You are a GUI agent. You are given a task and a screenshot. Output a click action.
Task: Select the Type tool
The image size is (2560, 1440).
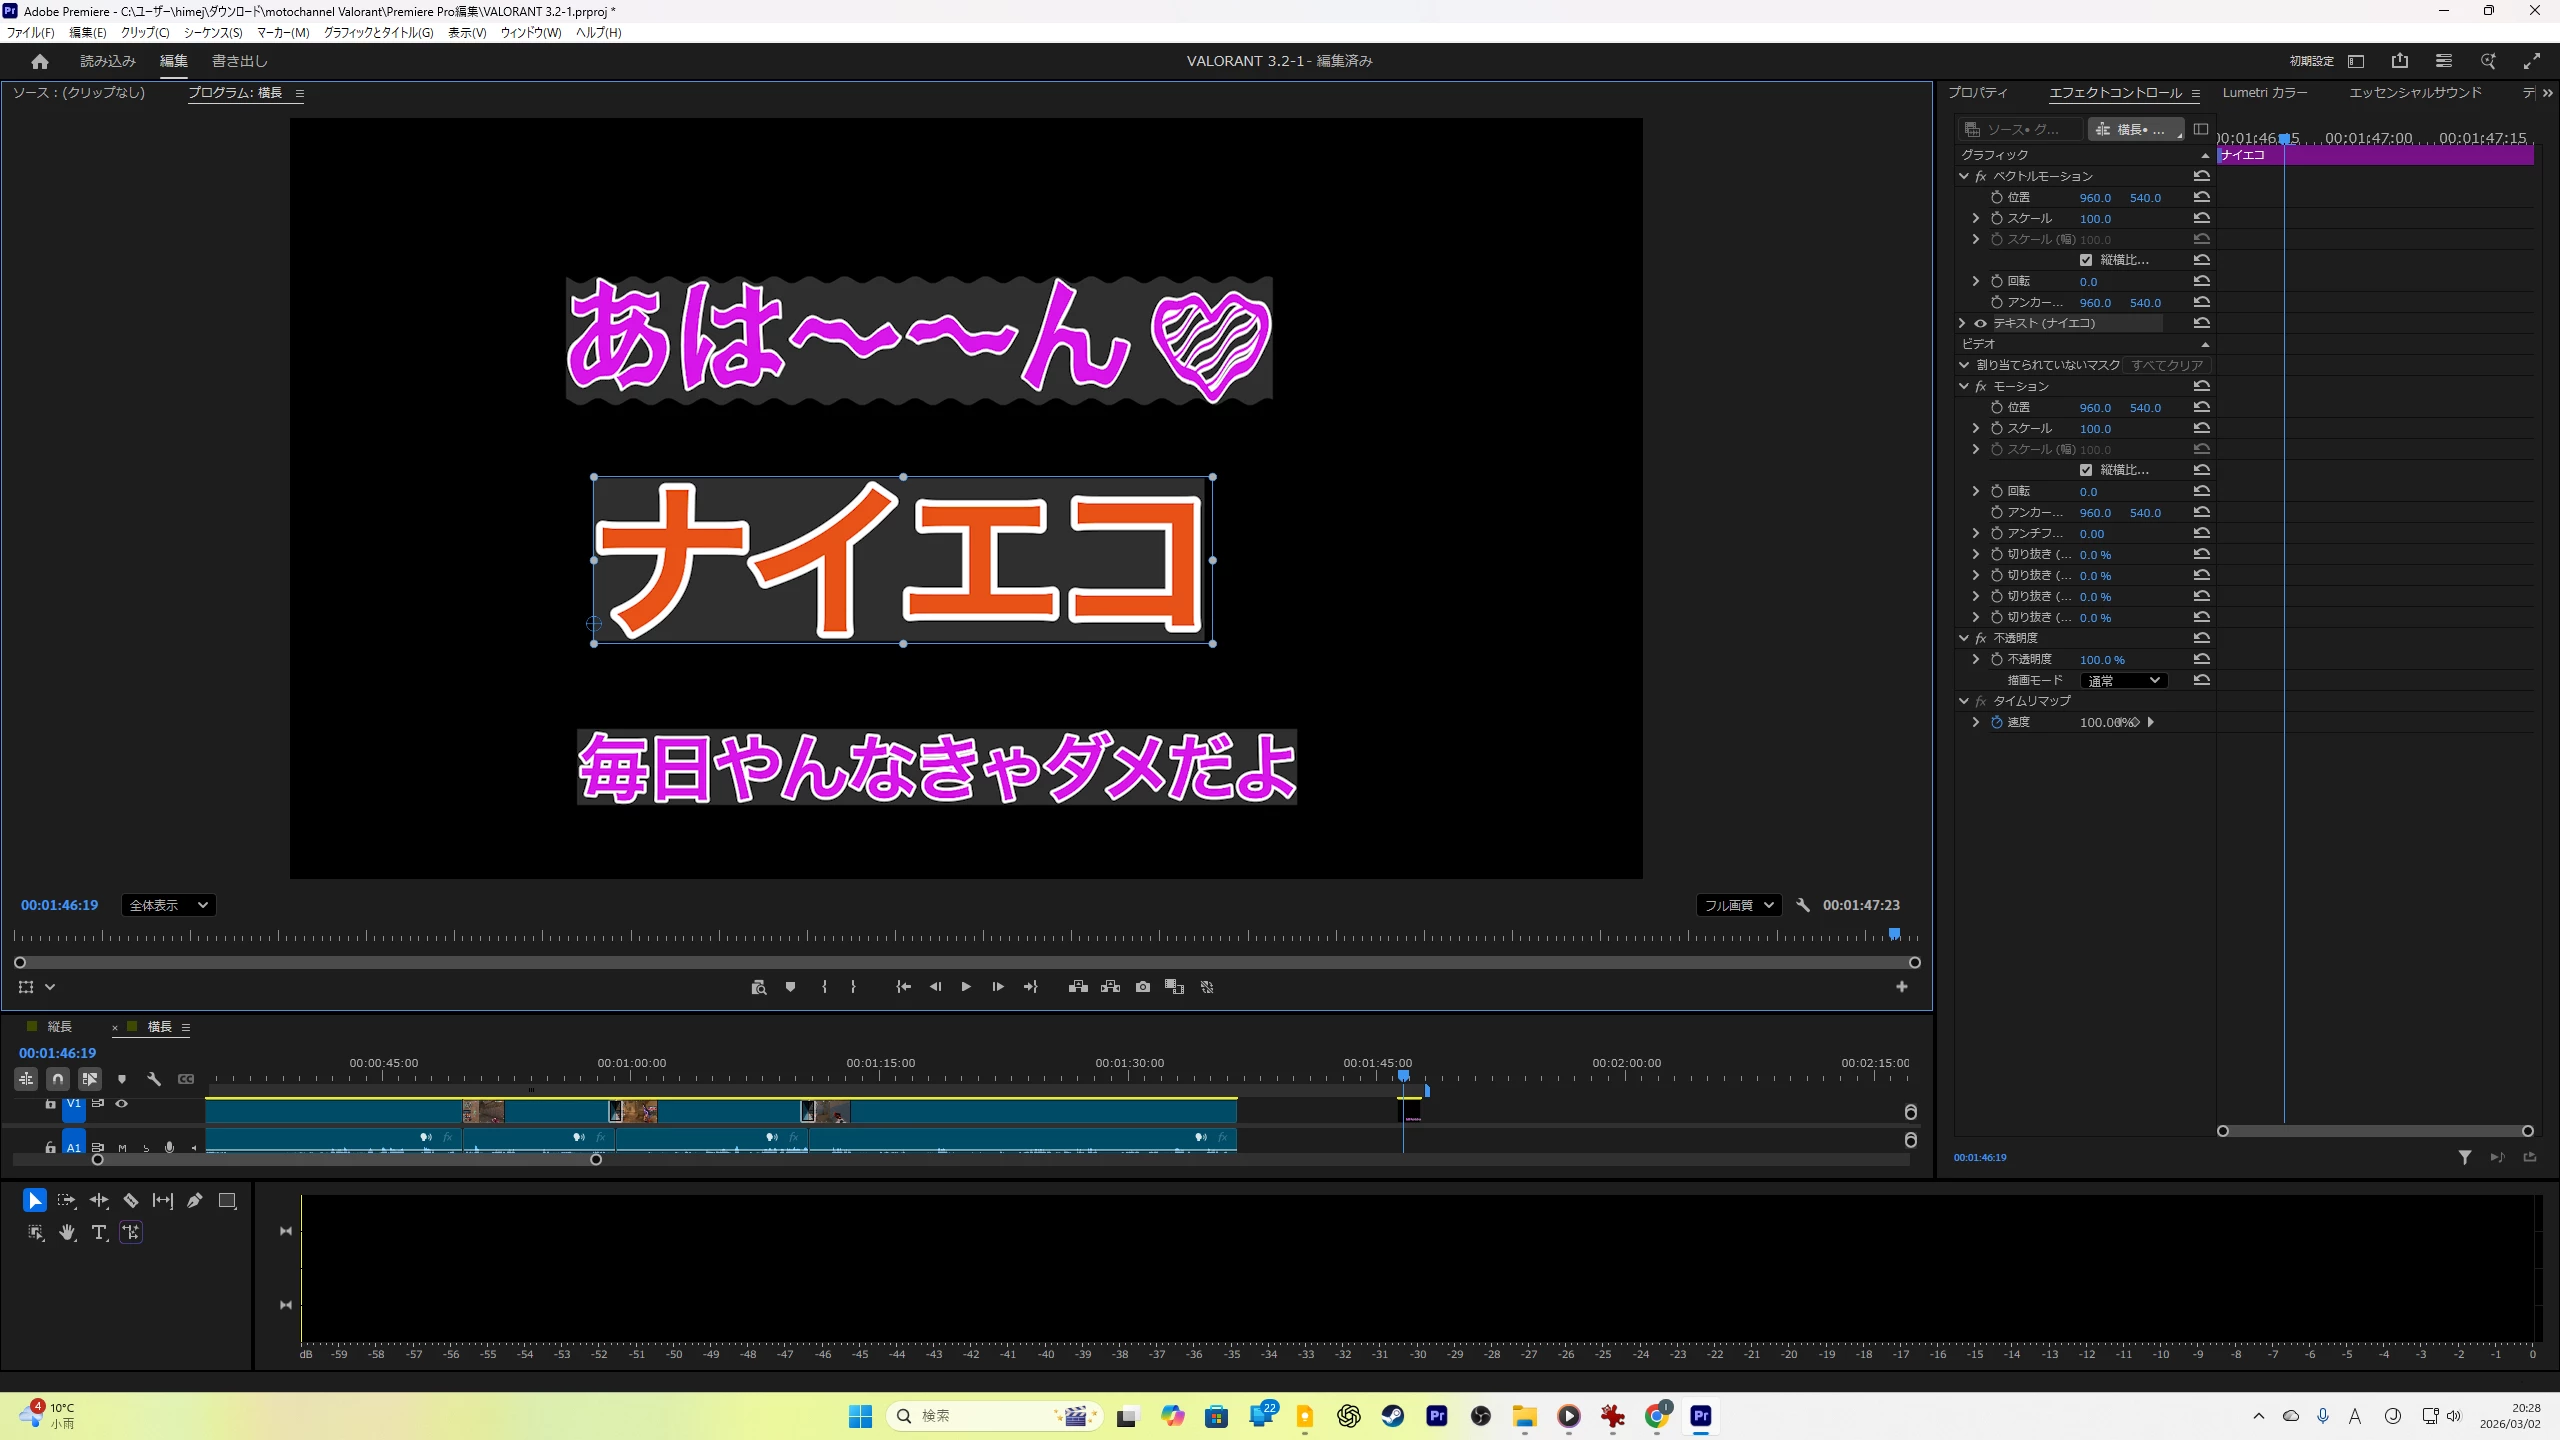98,1232
